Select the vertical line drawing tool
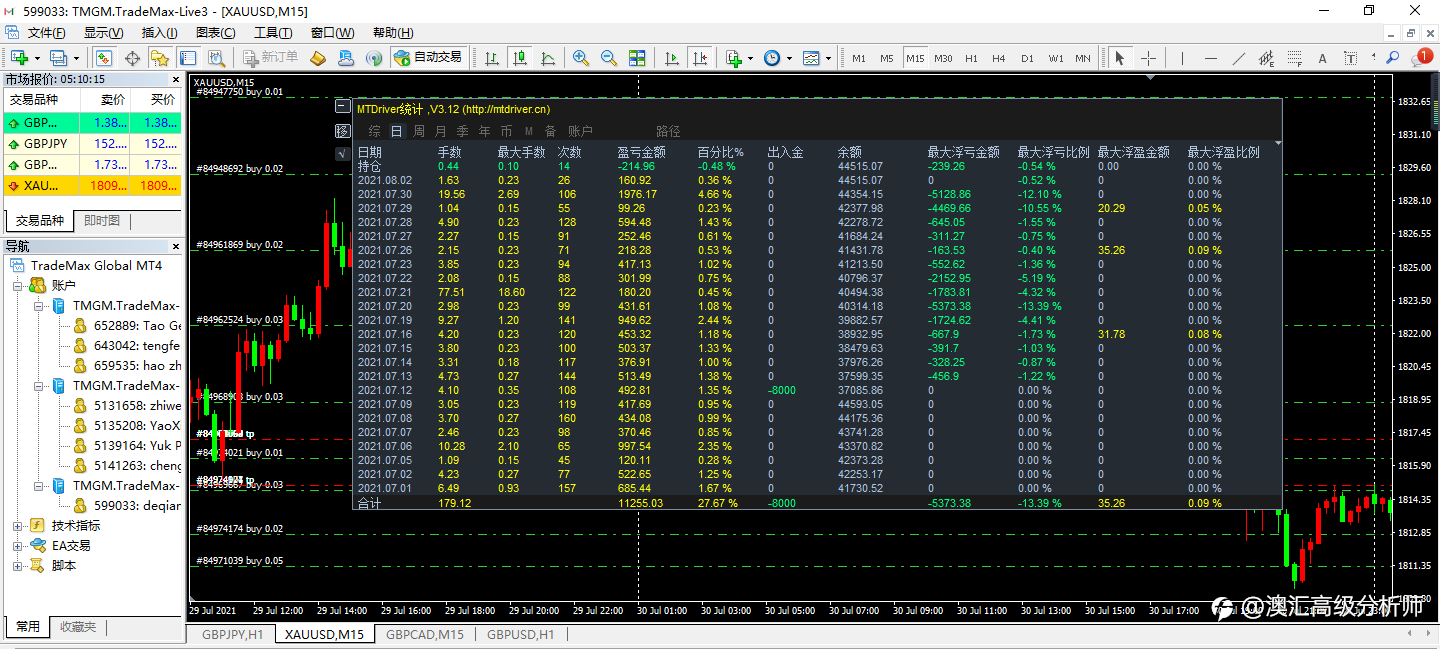1440x649 pixels. point(1182,58)
